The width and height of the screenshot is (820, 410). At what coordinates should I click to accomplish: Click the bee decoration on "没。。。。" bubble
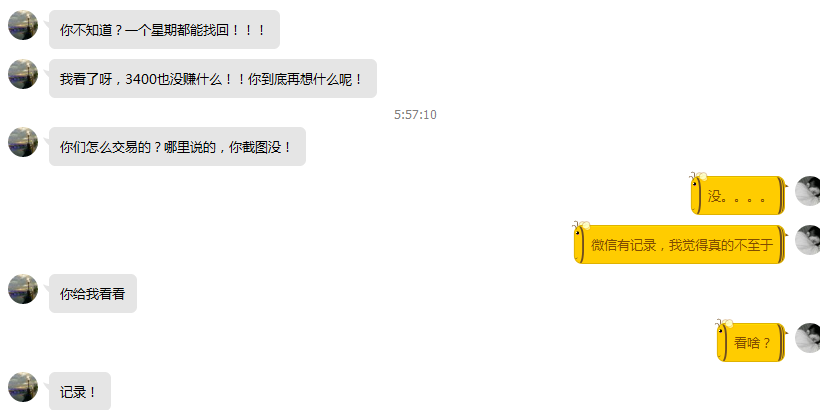coord(698,178)
